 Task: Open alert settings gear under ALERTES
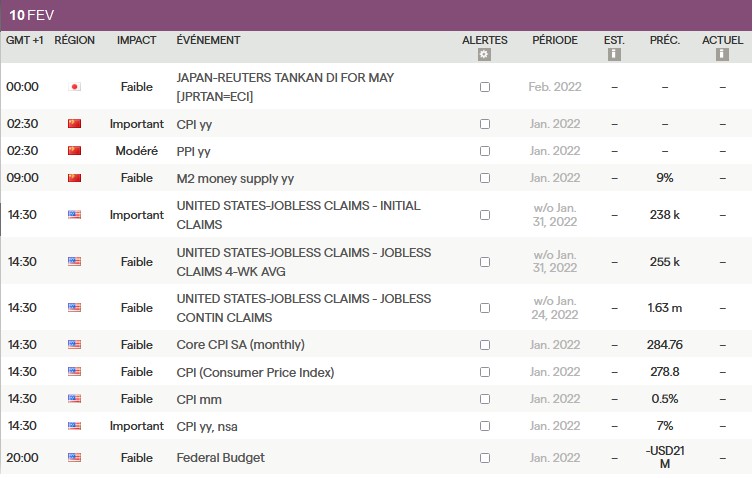[x=485, y=55]
